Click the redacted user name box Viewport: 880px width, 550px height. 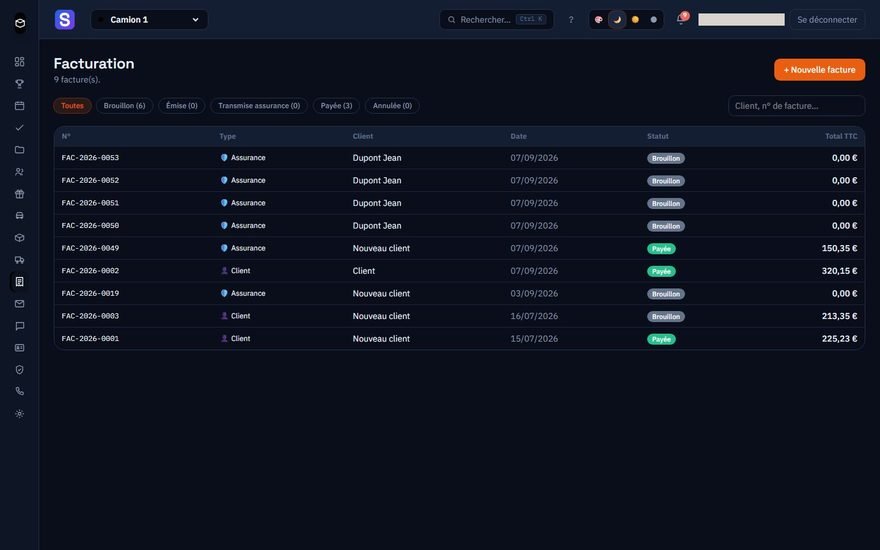[741, 20]
